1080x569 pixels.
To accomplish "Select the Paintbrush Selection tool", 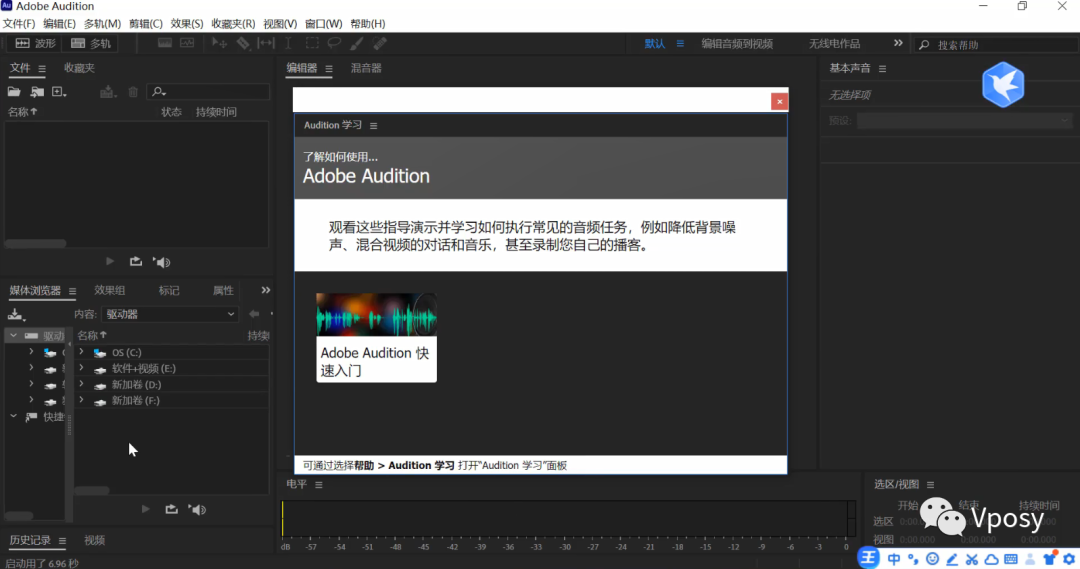I will 357,43.
